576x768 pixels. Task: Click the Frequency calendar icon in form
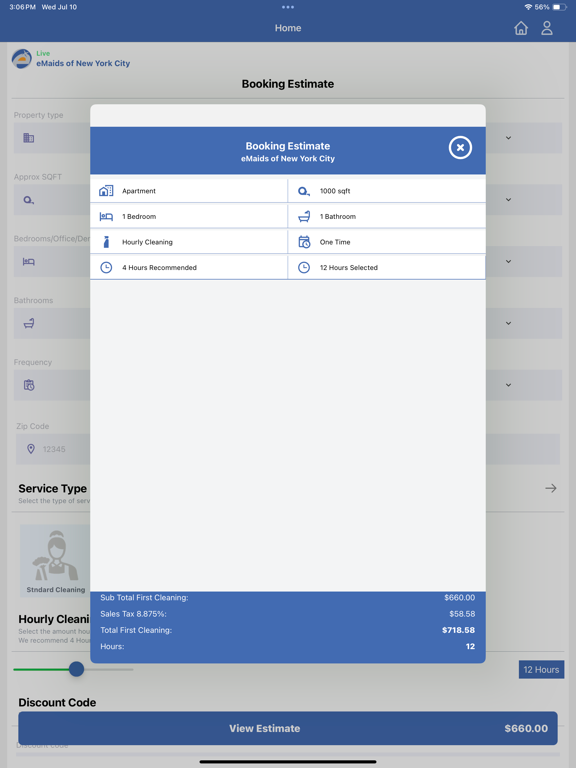point(29,385)
